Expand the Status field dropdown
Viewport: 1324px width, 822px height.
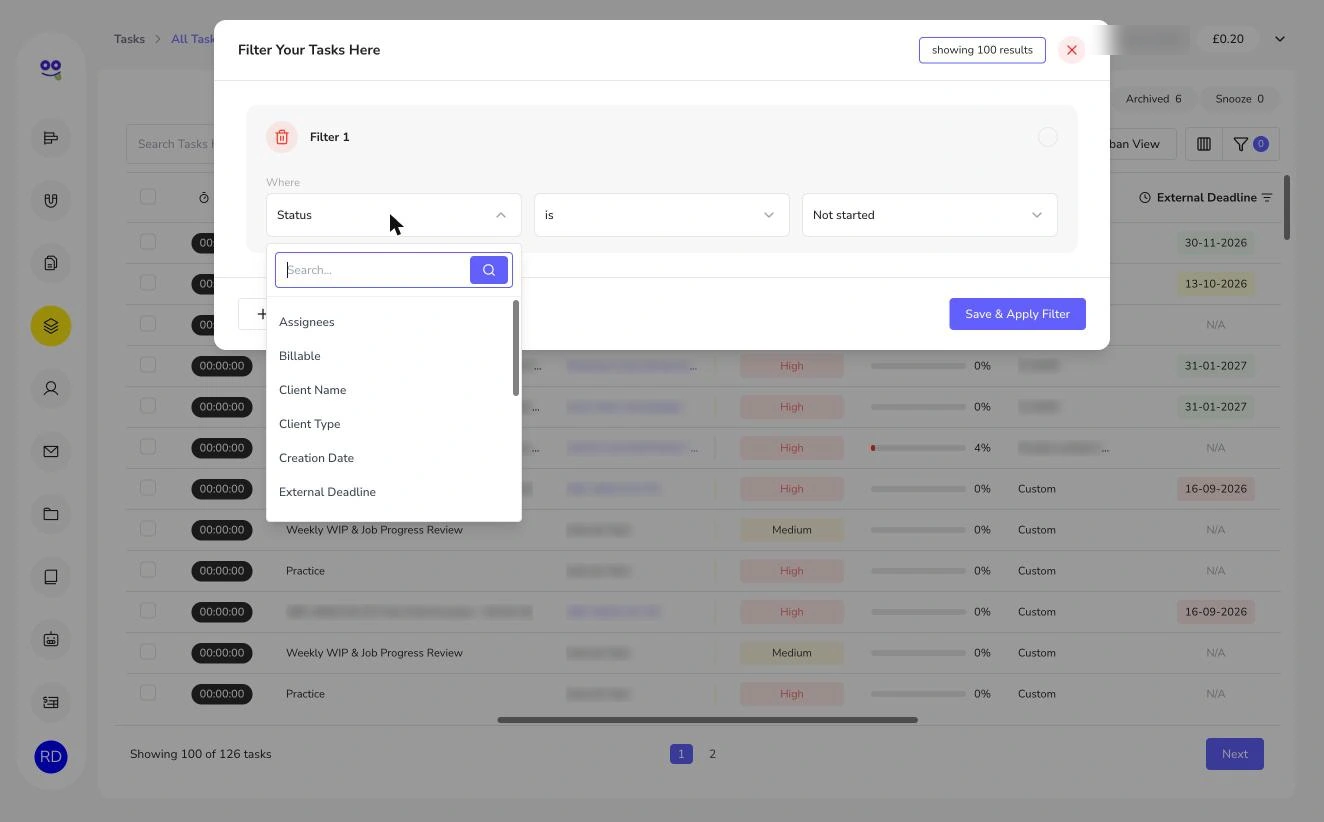(x=394, y=215)
